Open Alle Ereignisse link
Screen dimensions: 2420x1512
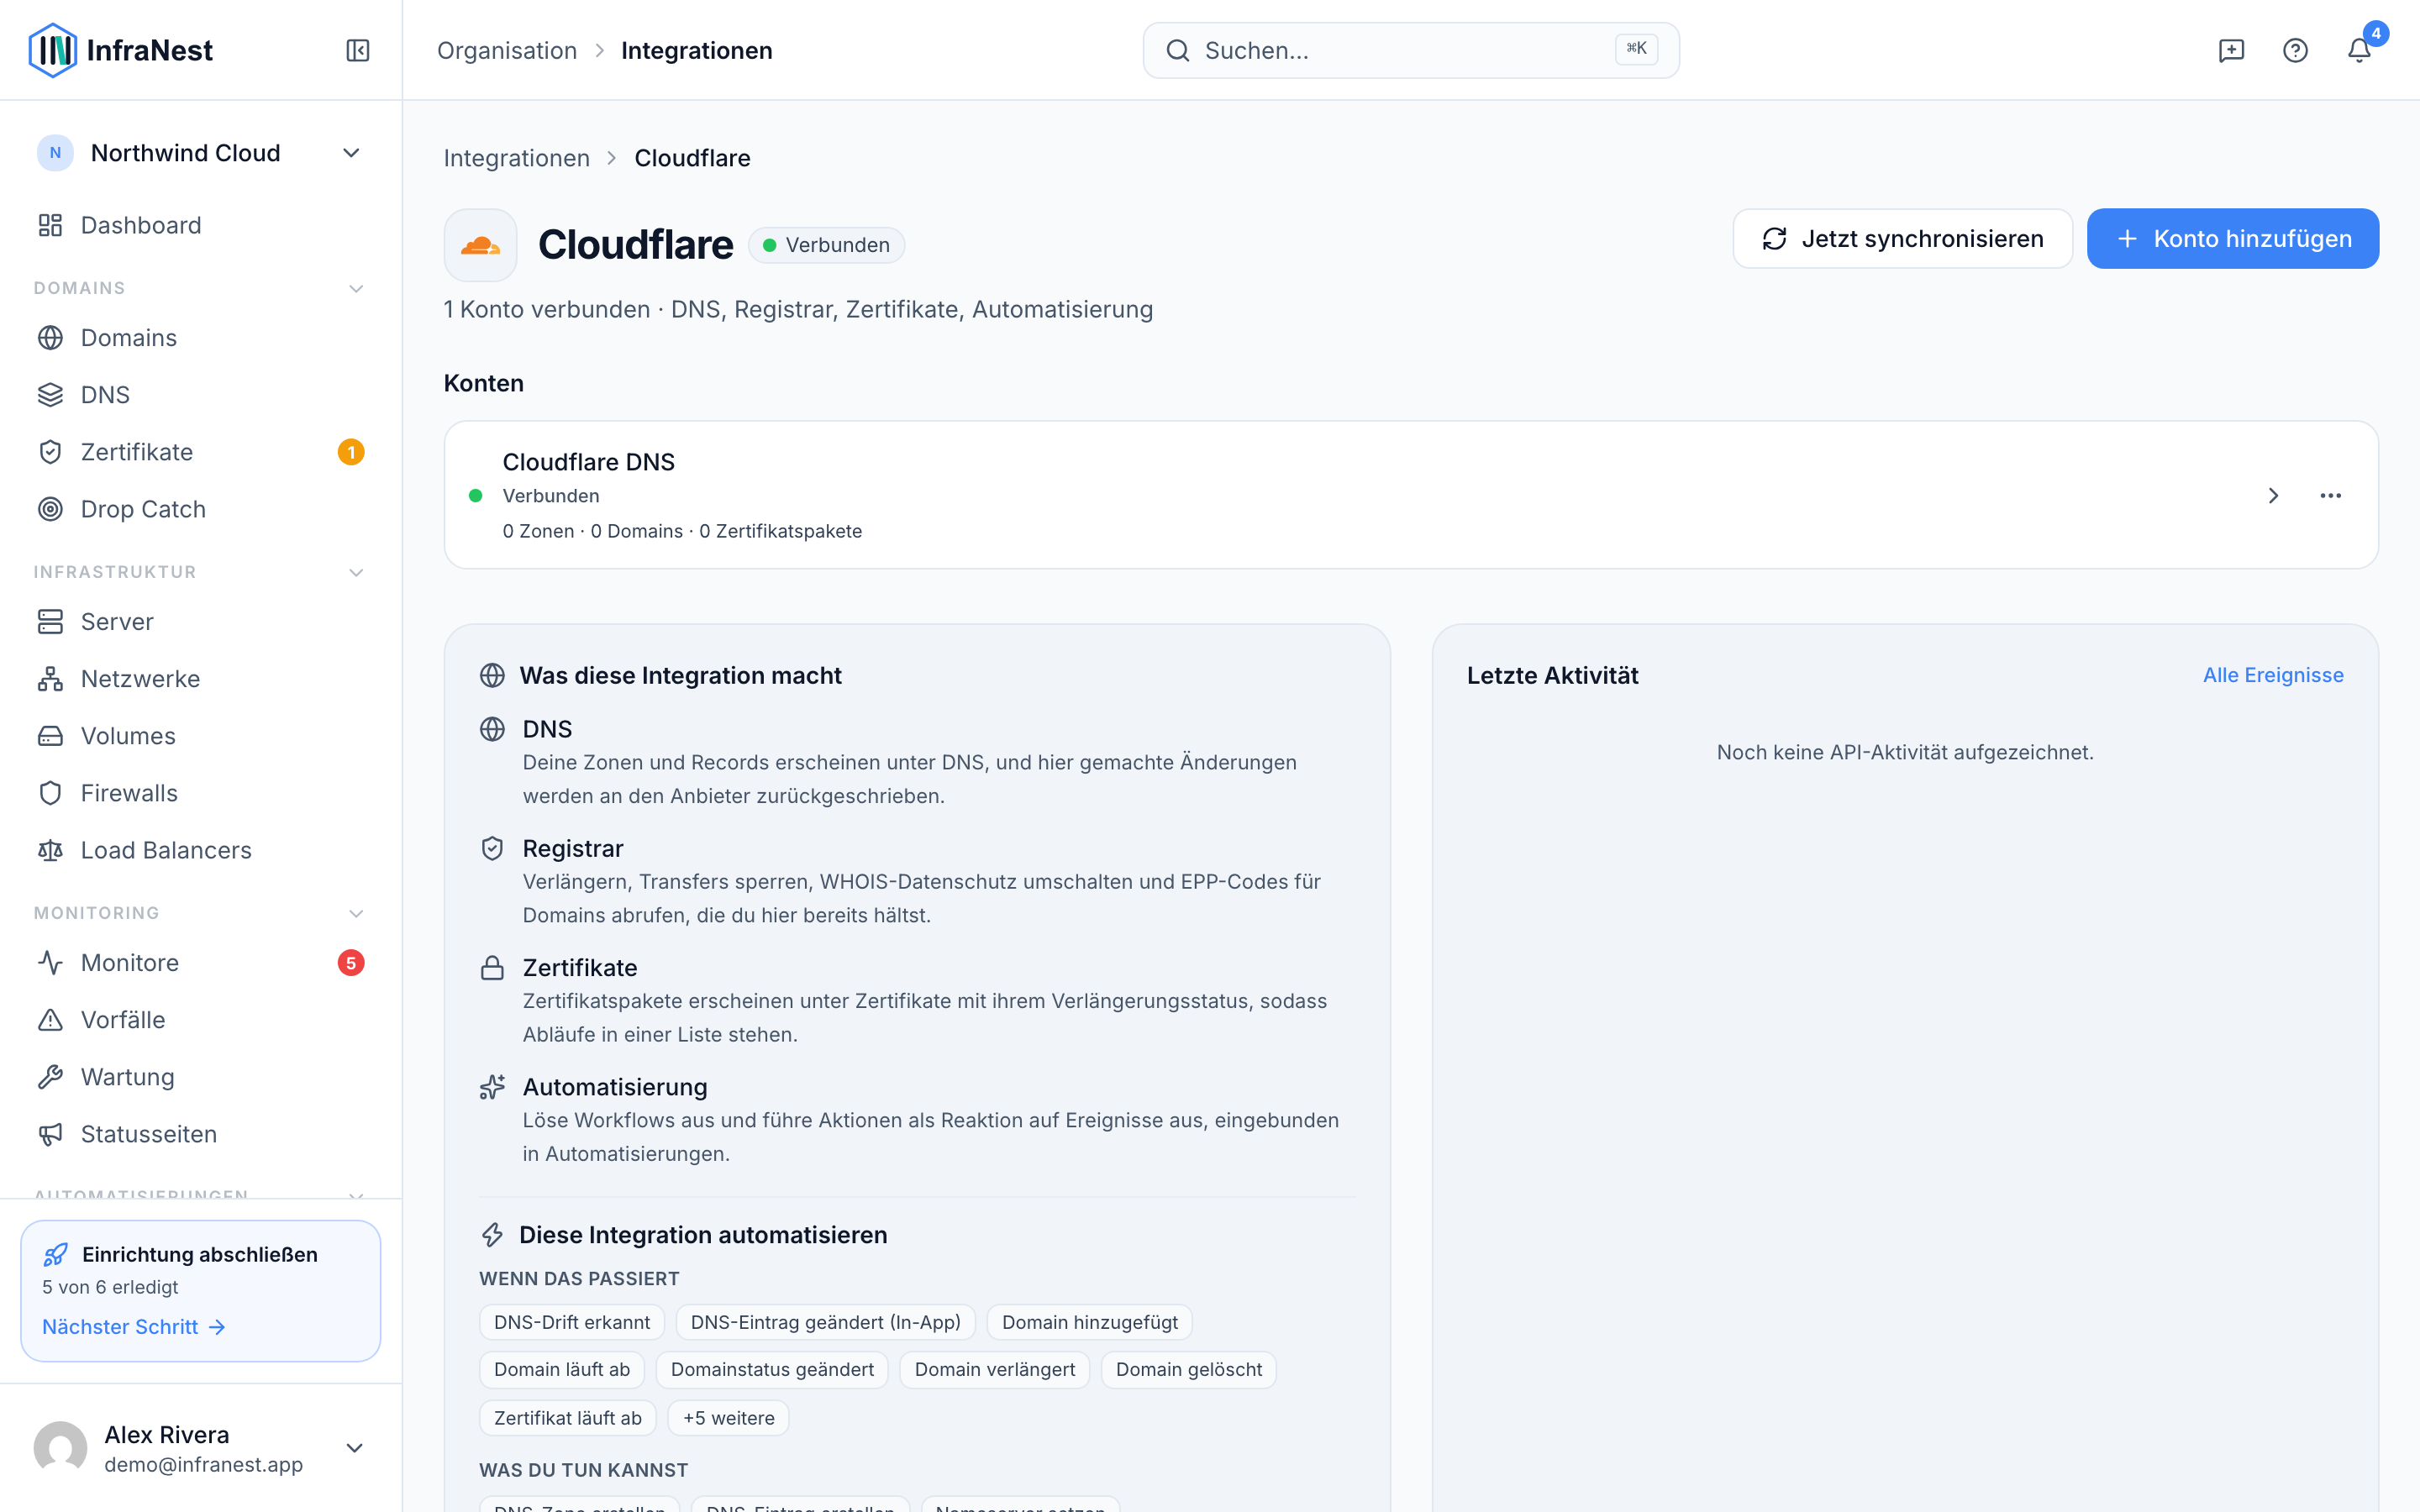coord(2272,675)
